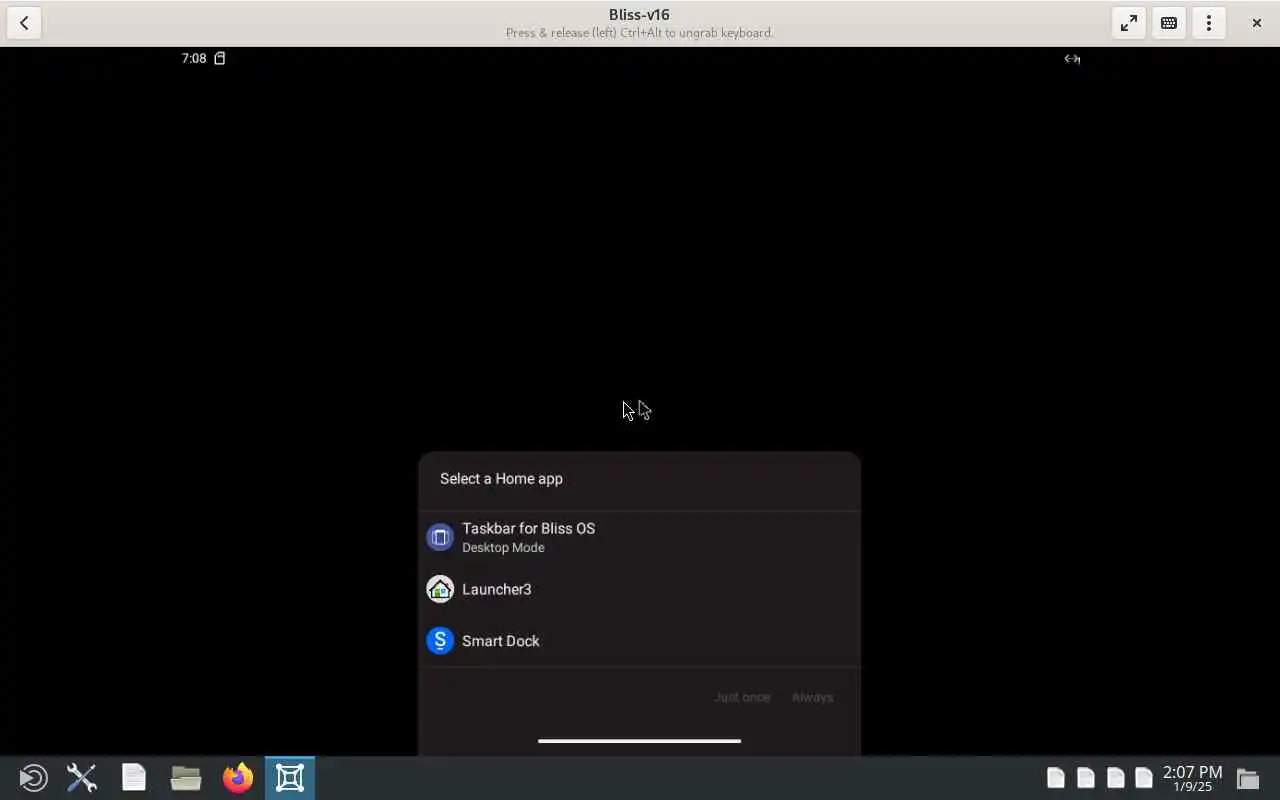Click the 7:08 clock in Android status bar

coord(194,58)
